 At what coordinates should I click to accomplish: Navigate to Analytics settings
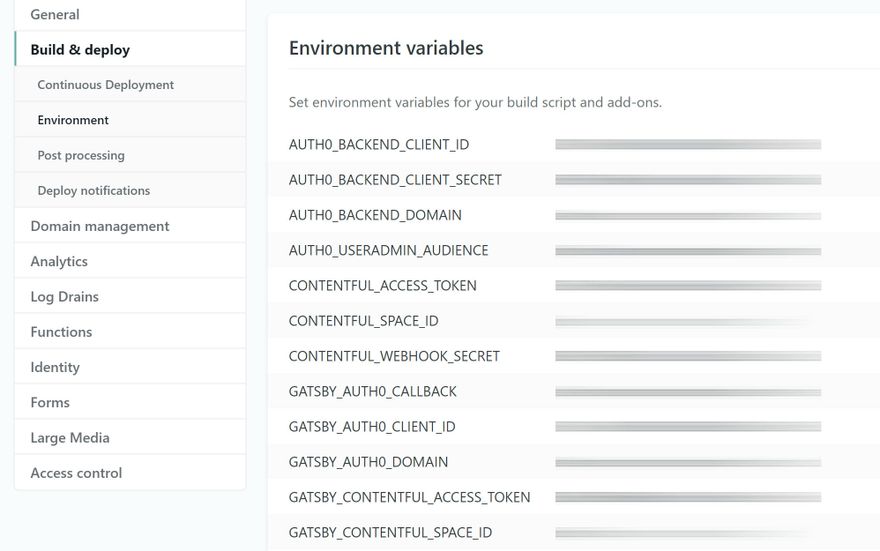pos(59,262)
